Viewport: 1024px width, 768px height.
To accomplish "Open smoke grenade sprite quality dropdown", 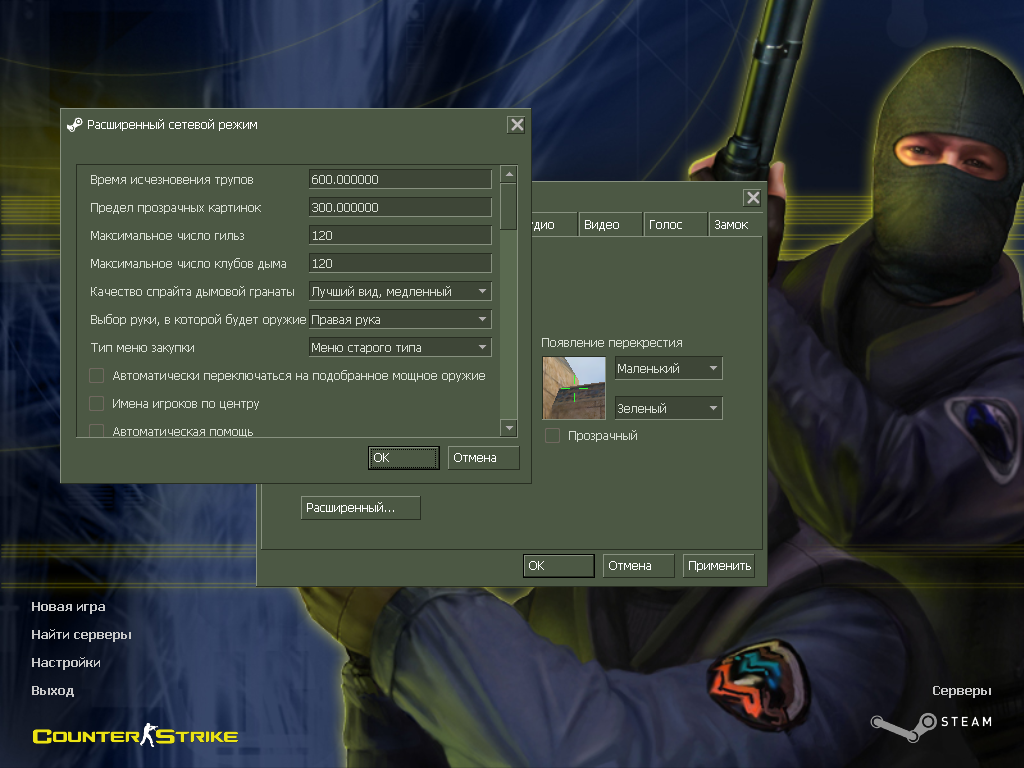I will pyautogui.click(x=400, y=291).
